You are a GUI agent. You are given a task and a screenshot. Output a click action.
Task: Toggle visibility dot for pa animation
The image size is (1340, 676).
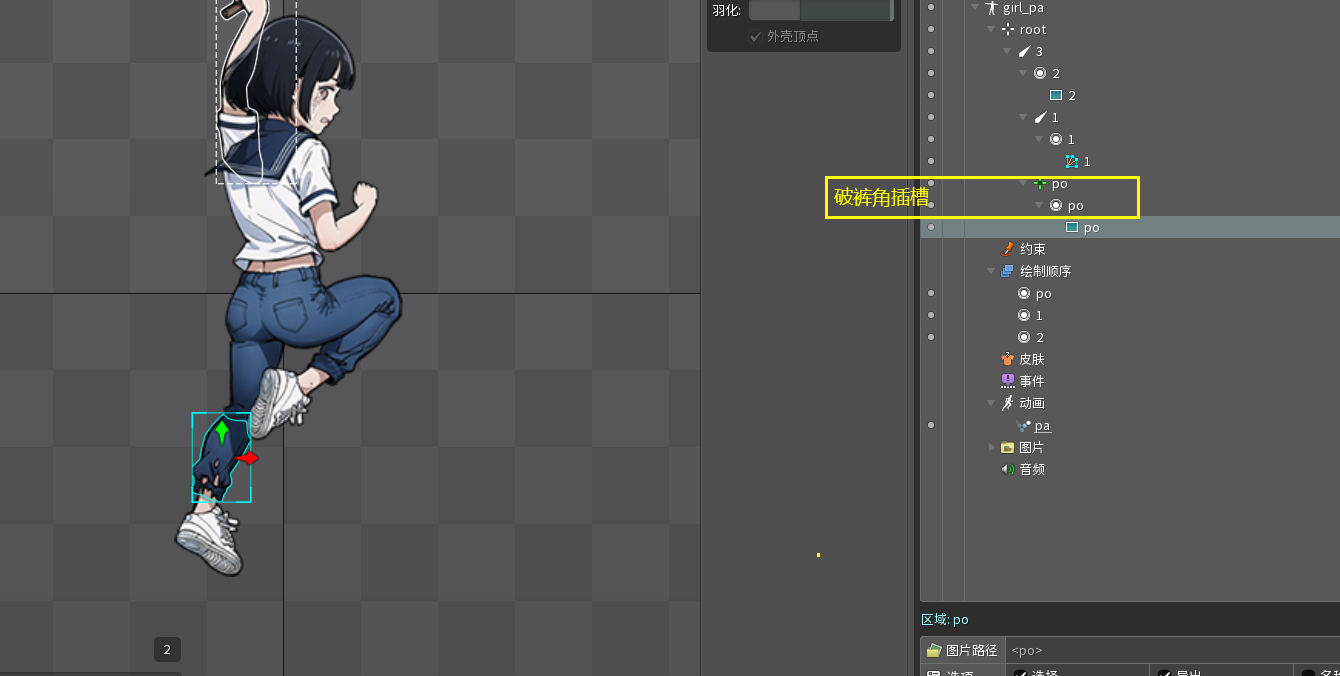click(x=931, y=425)
